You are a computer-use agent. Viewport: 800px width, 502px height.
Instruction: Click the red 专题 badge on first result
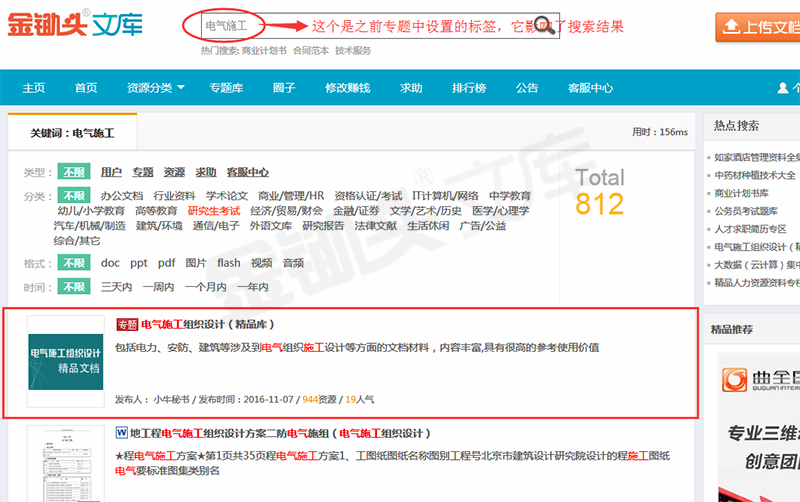coord(126,325)
